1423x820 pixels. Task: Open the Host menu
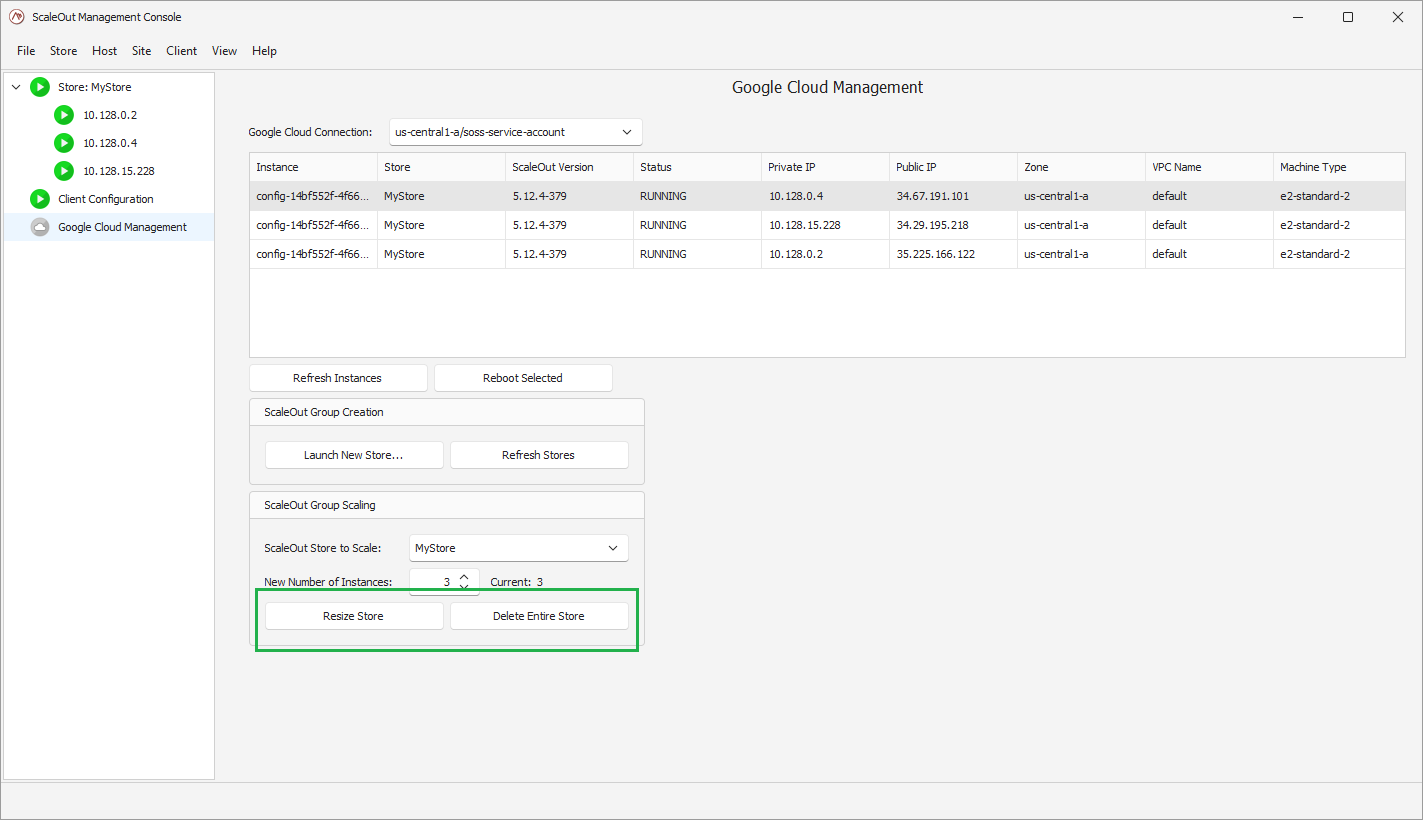104,51
